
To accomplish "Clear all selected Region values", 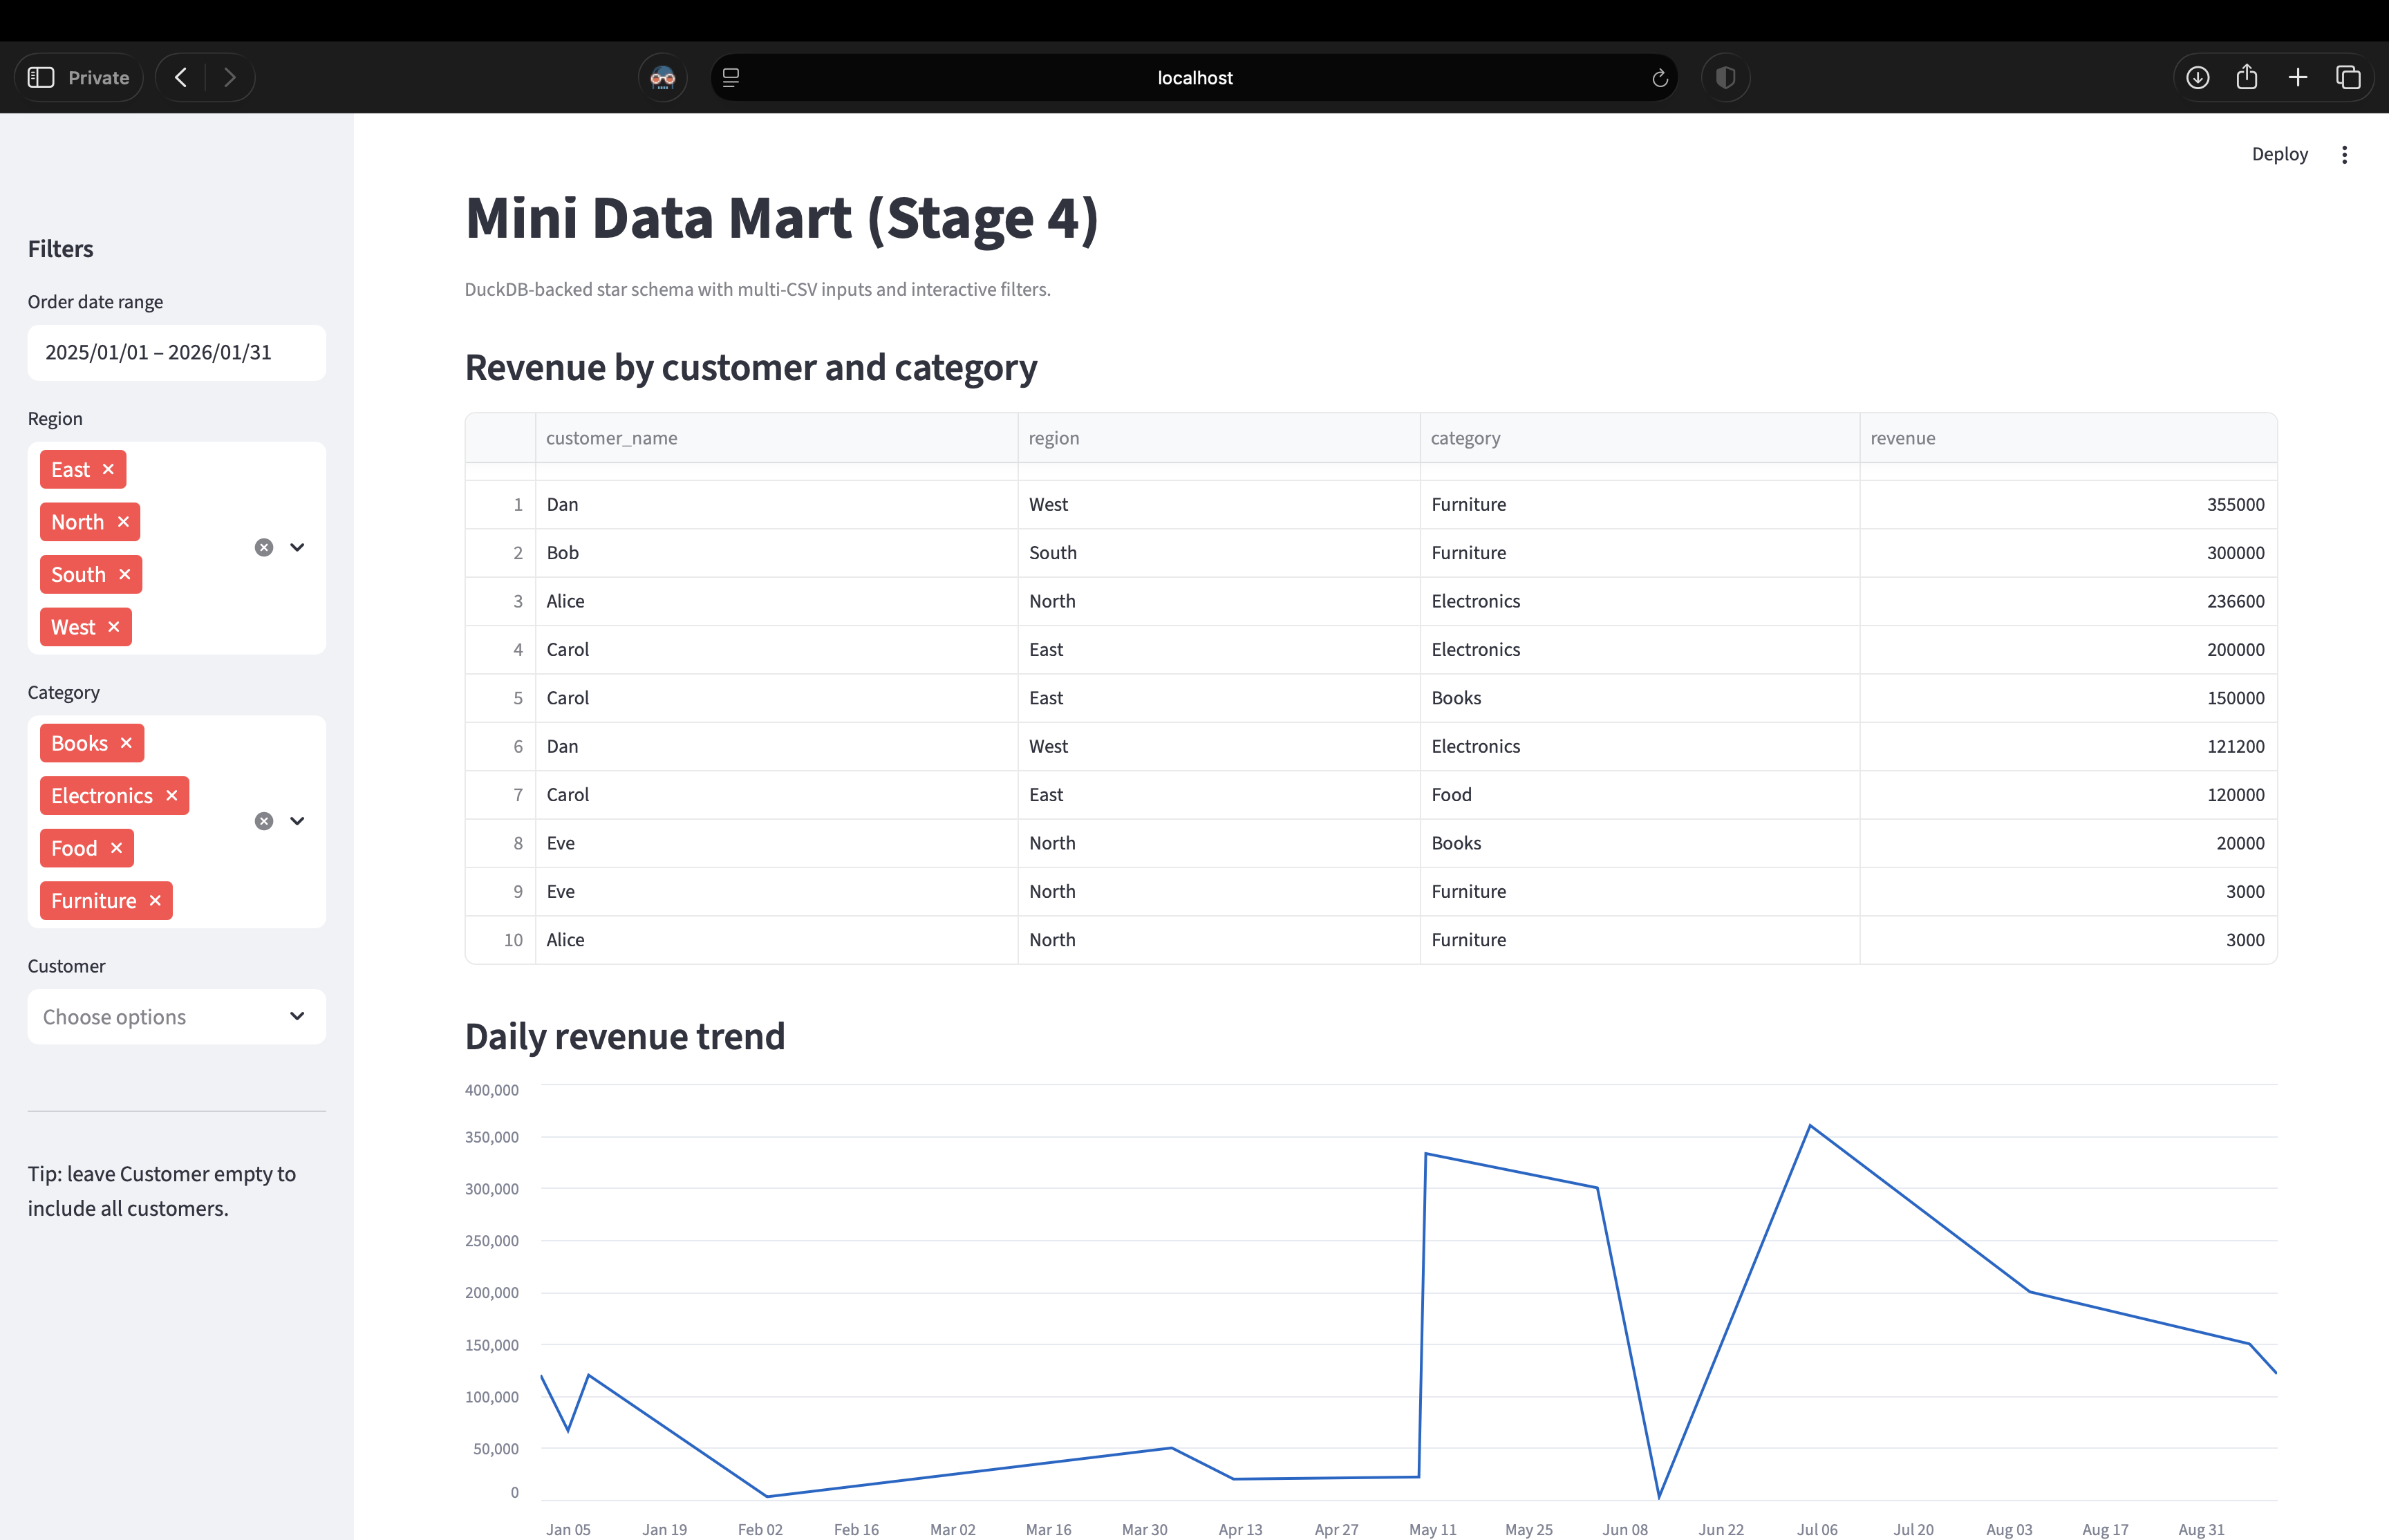I will [x=263, y=547].
